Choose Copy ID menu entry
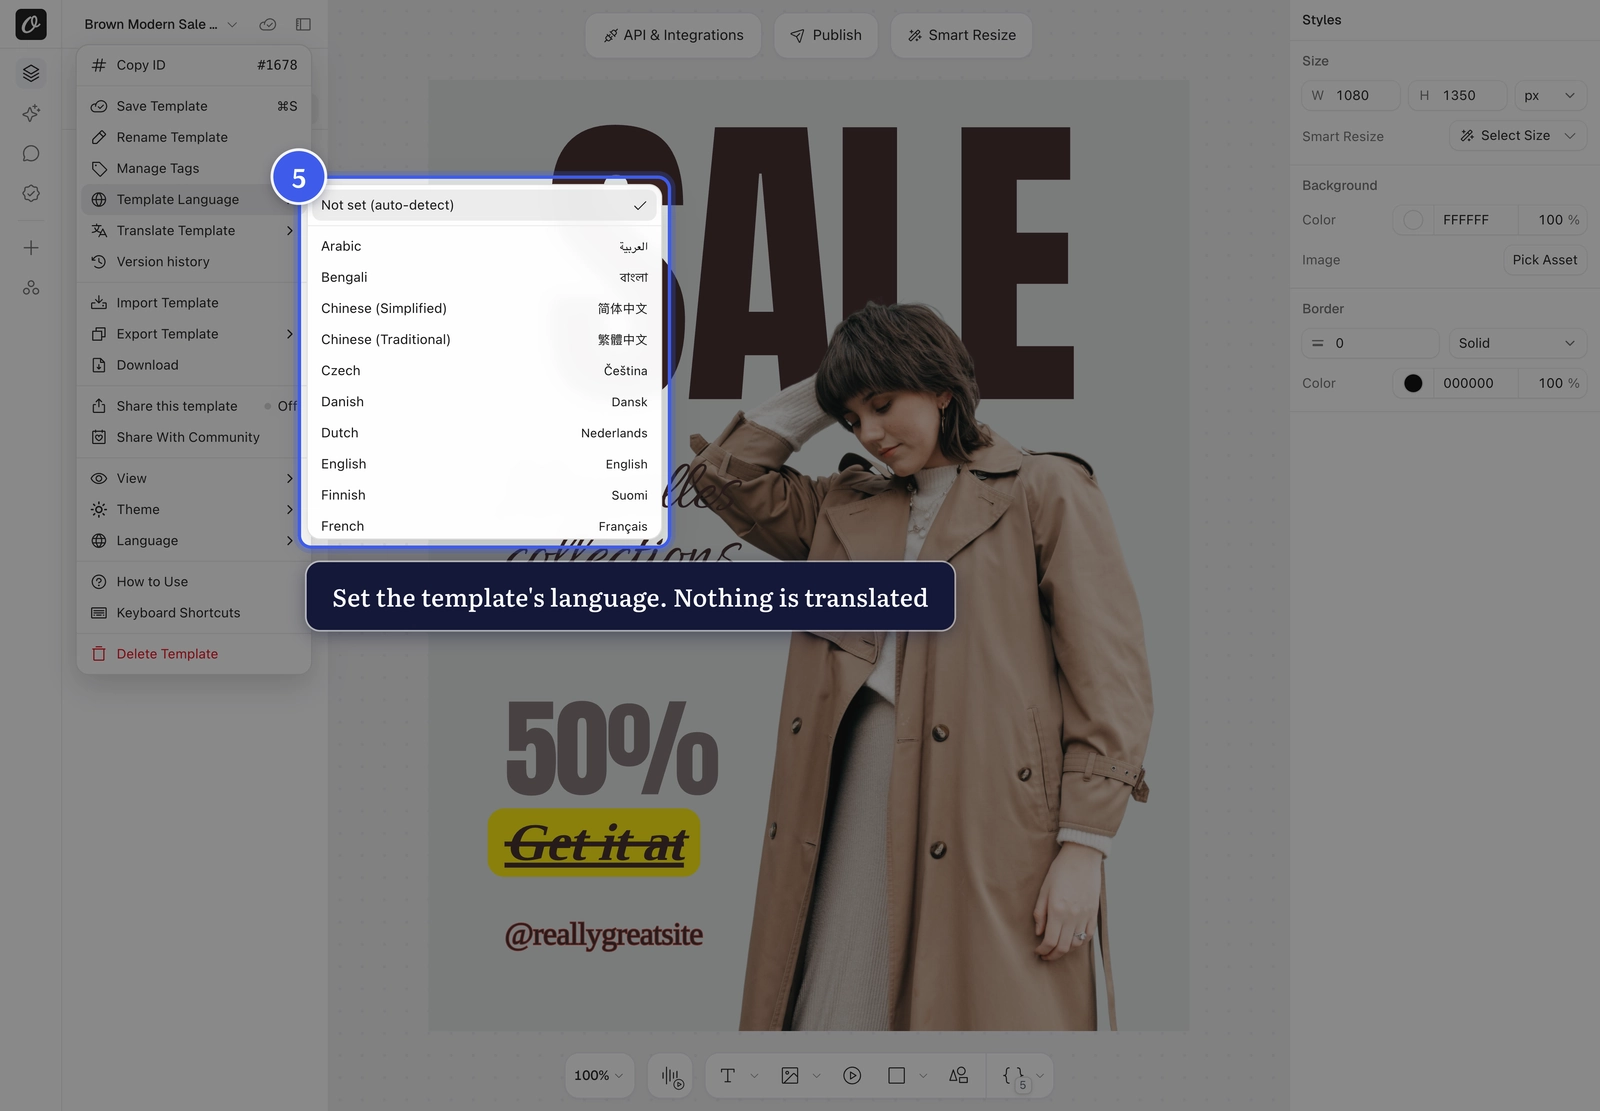 coord(194,65)
